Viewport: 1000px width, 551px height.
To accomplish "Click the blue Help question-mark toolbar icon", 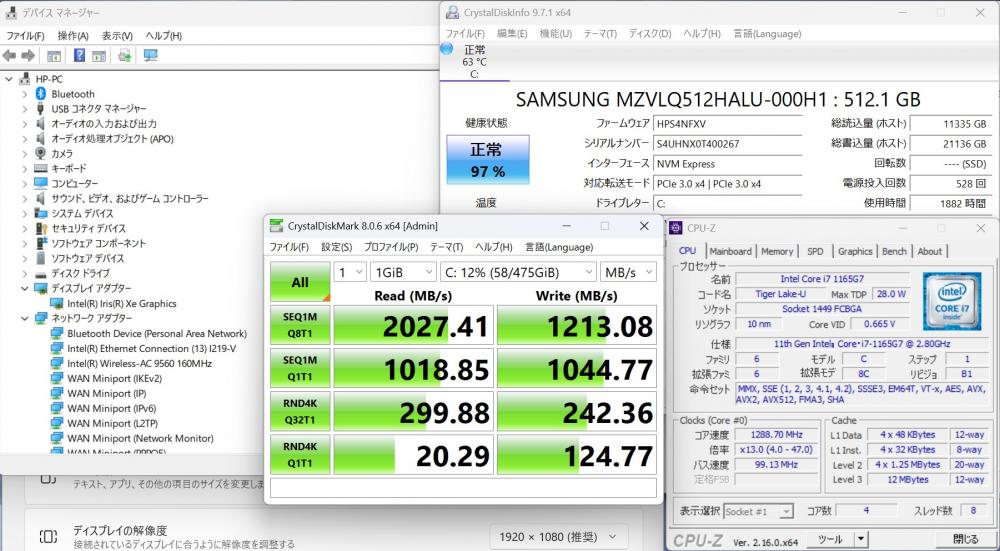I will [80, 55].
